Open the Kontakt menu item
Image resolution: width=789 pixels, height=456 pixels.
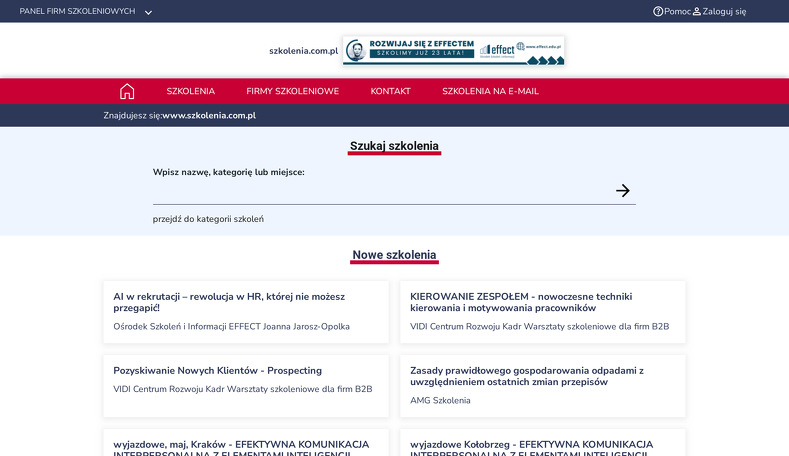[390, 91]
